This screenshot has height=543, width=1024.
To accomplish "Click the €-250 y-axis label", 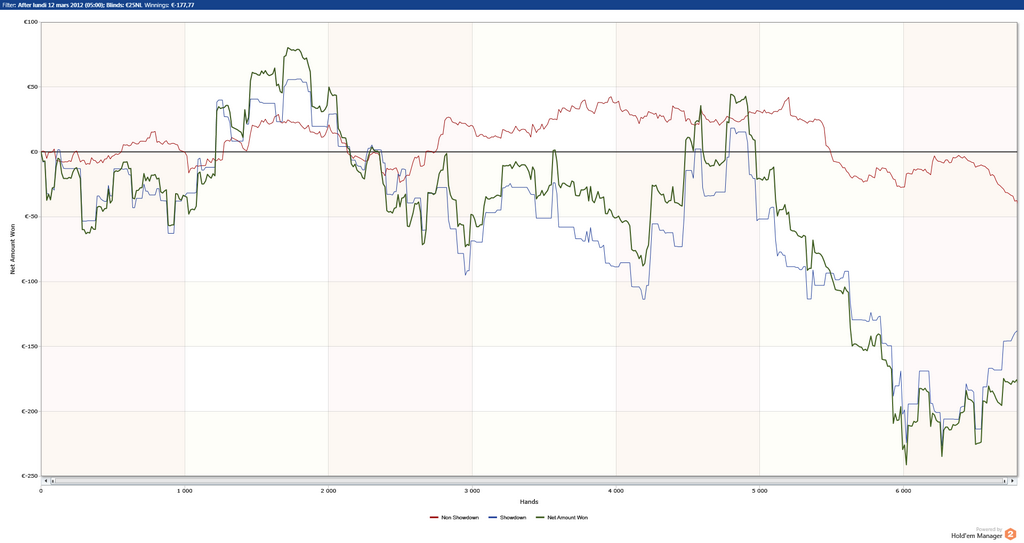I will 30,476.
